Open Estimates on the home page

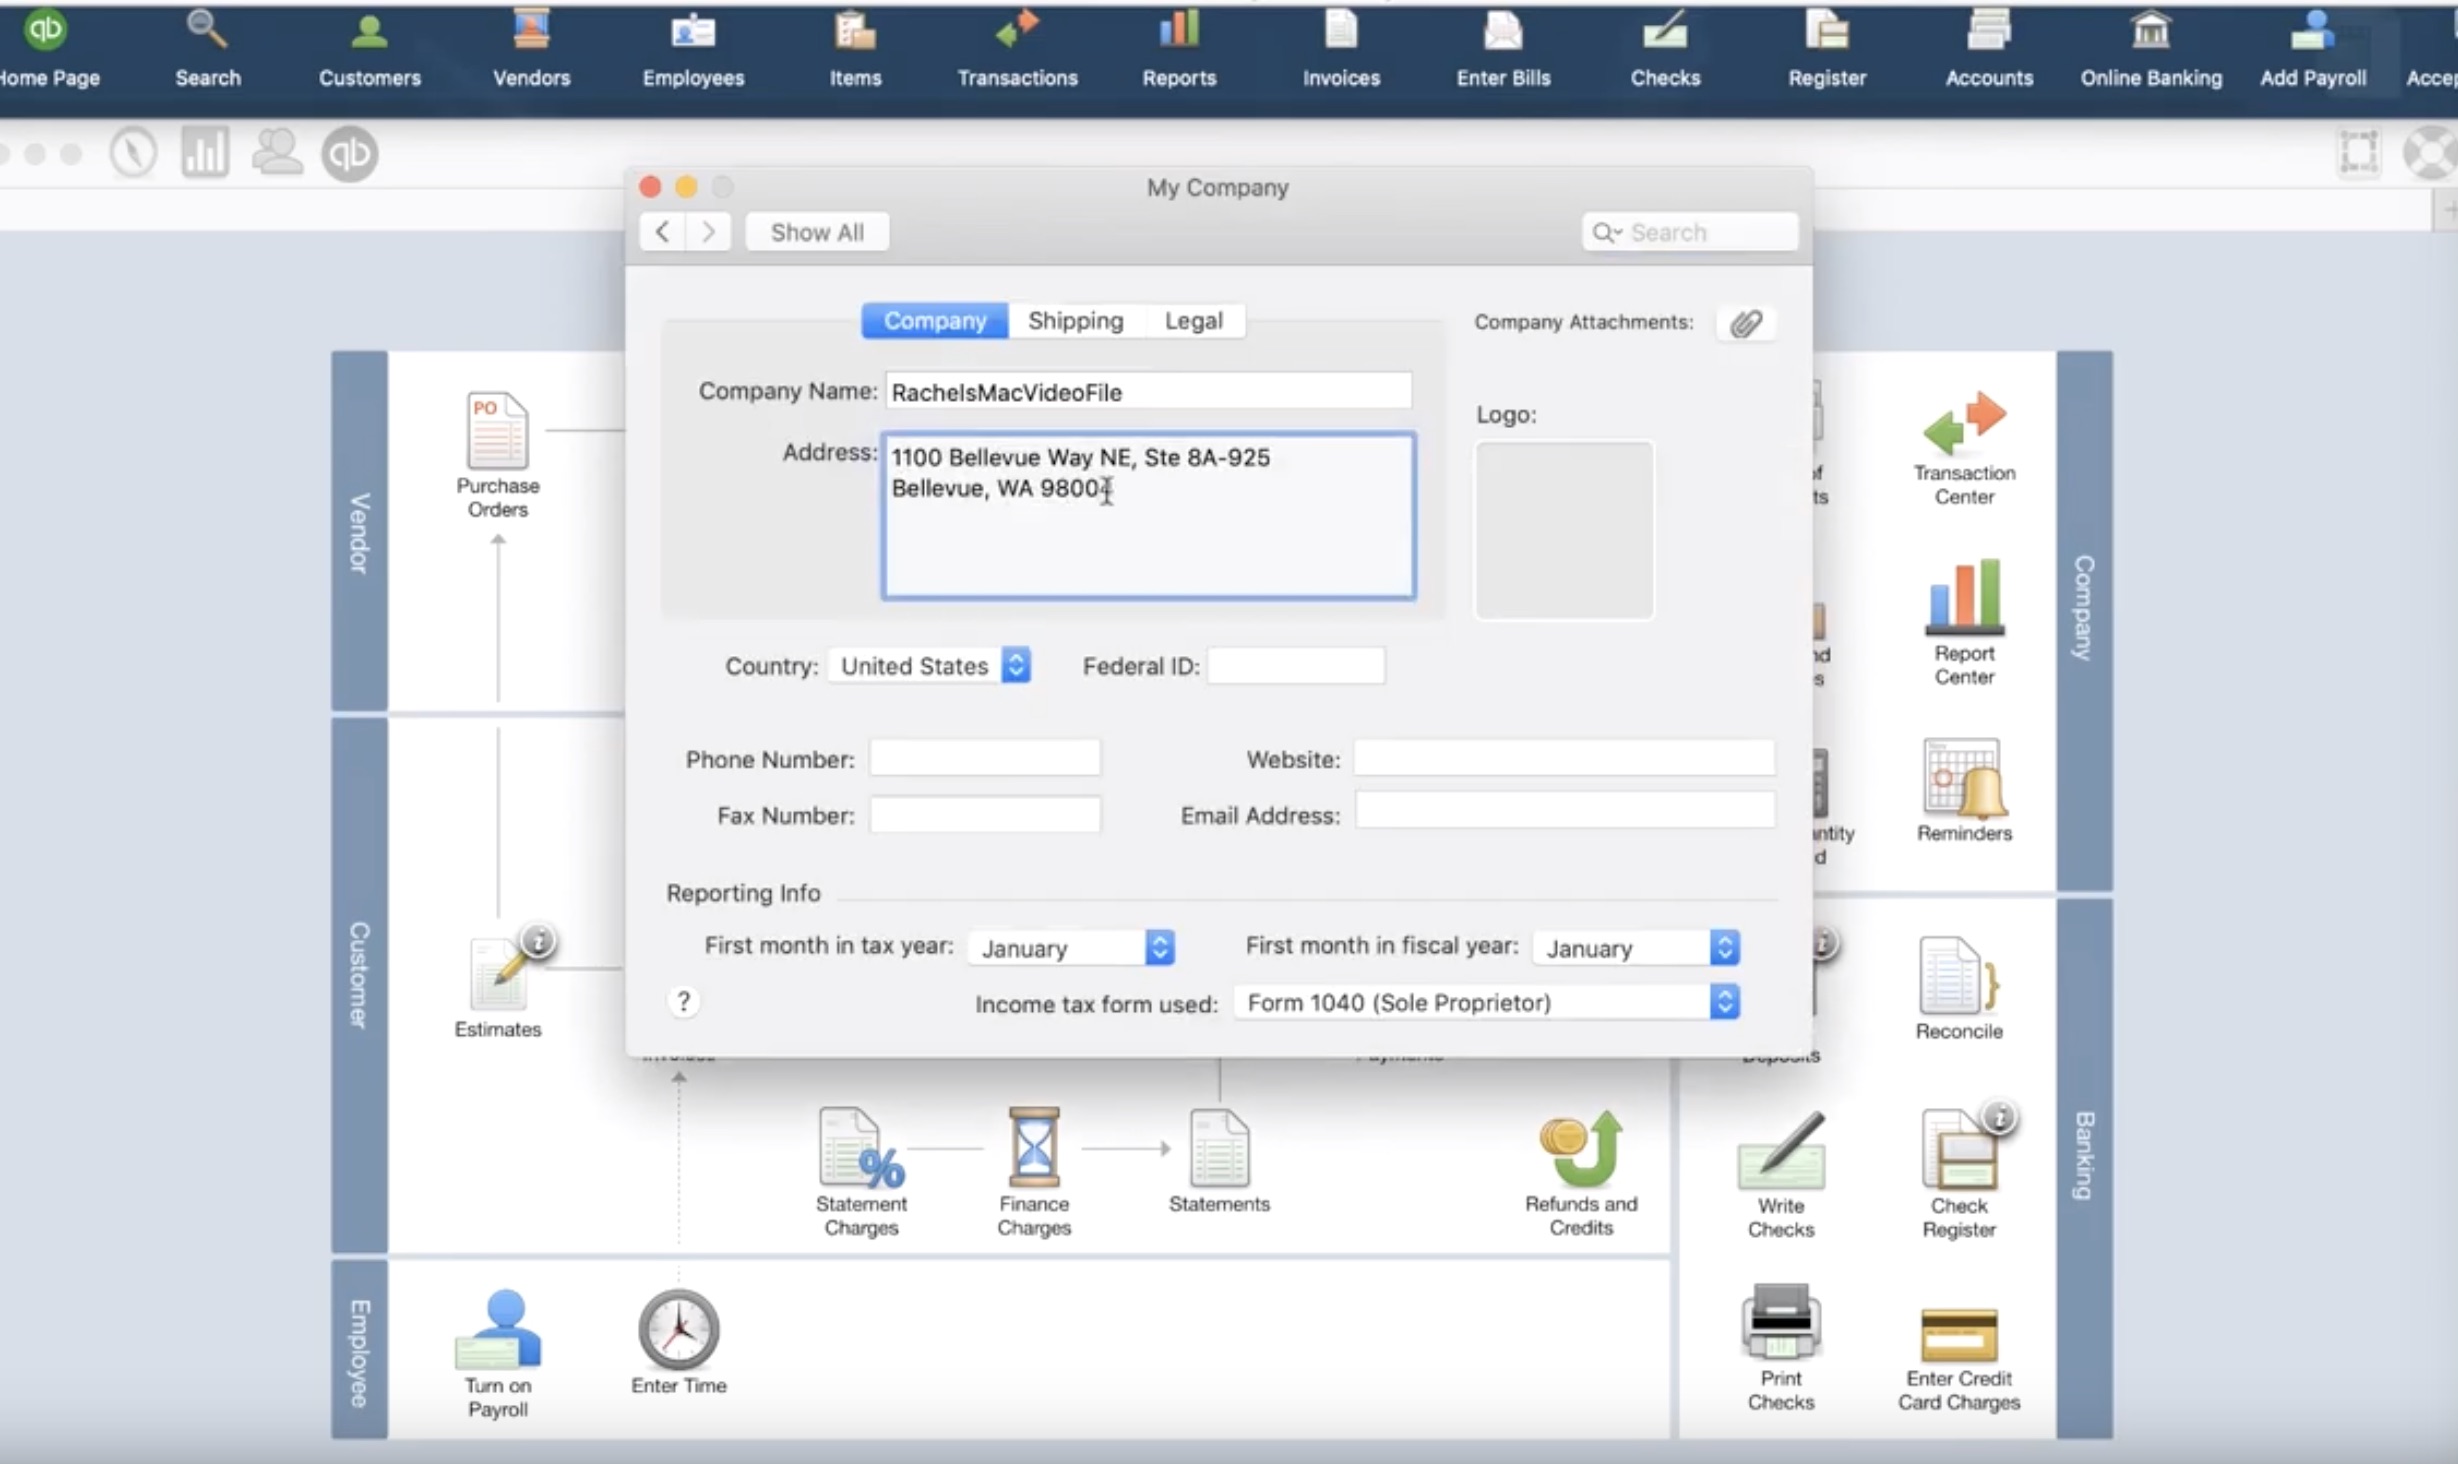coord(497,988)
